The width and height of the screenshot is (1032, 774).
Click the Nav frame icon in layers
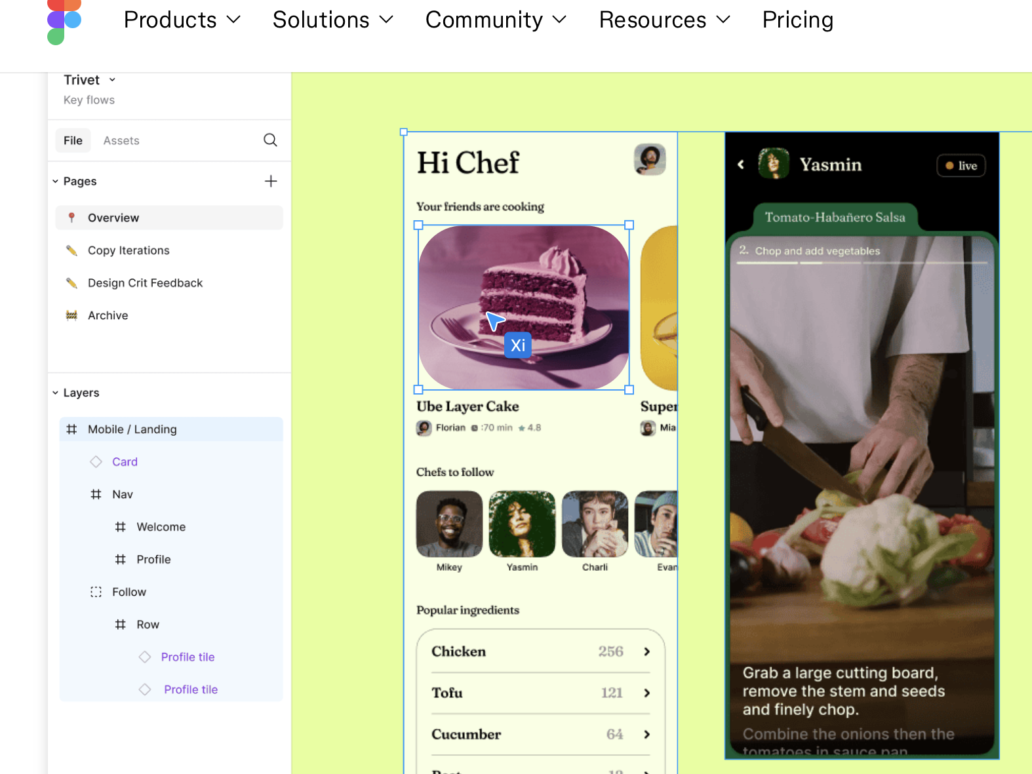point(96,494)
